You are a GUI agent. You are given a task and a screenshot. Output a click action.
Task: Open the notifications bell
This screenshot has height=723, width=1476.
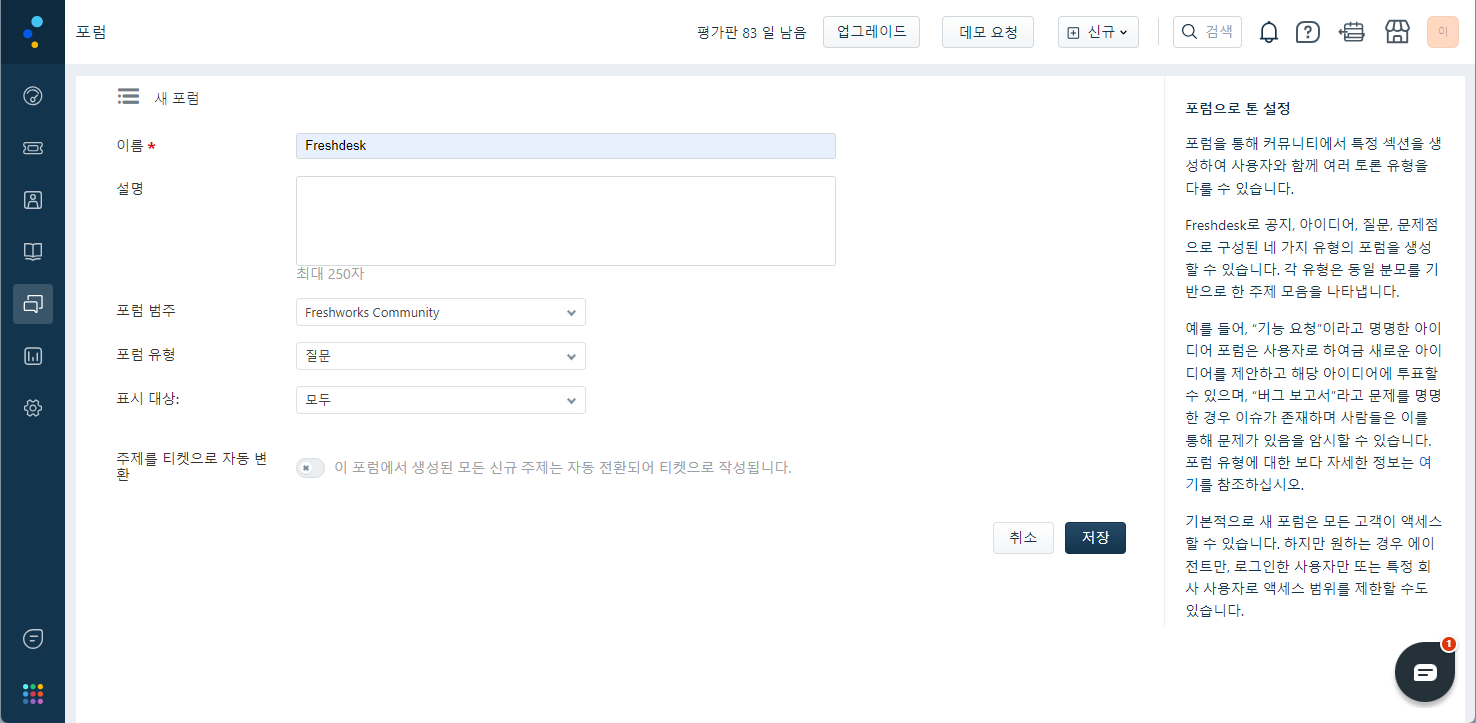(x=1269, y=32)
